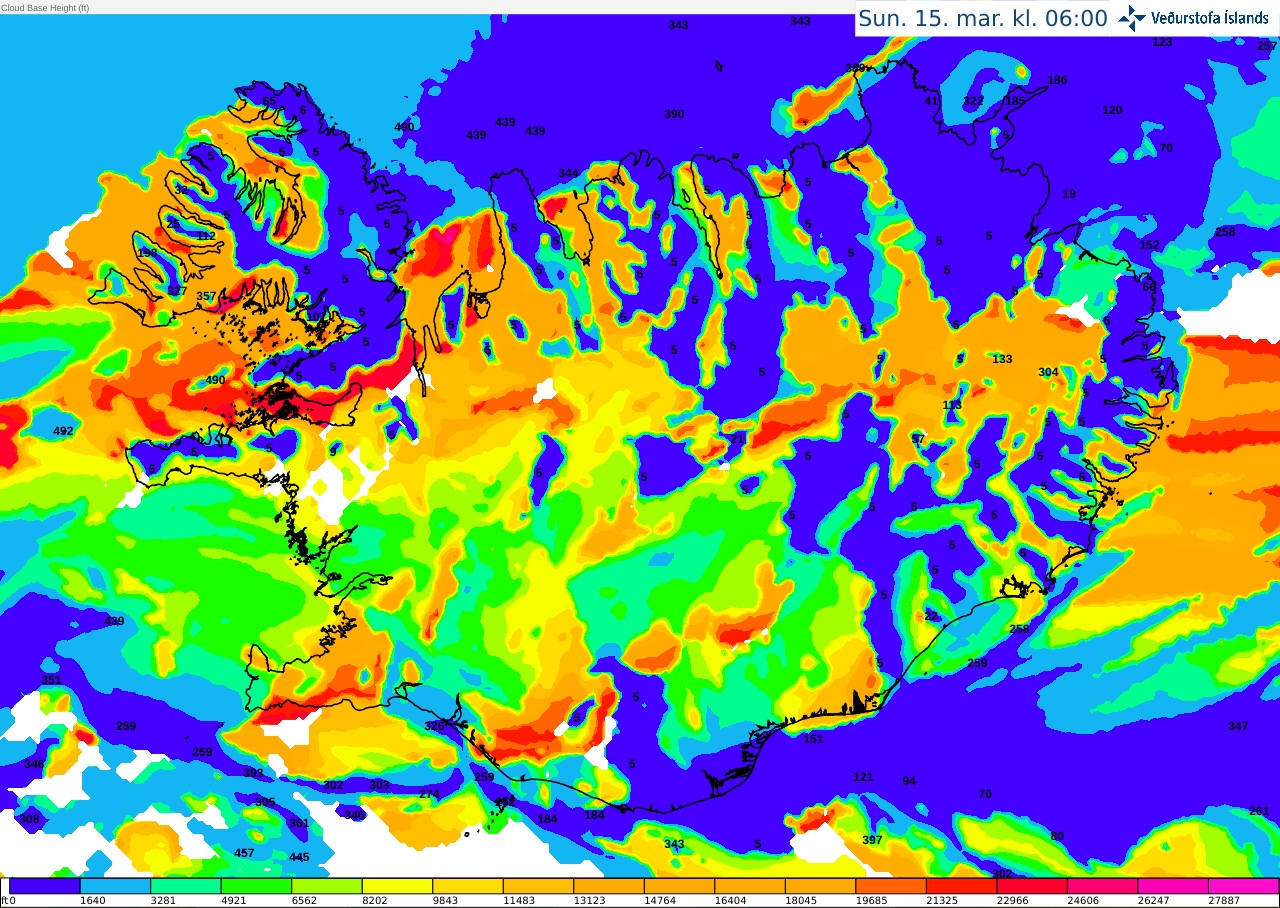Select the gold legend swatch 9843 to 11483

click(x=468, y=886)
